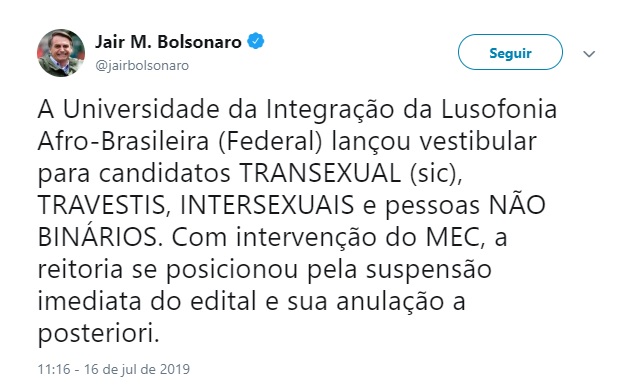Screen dimensions: 631x390
Task: Click the word Afro-Brasileira in the tweet
Action: point(123,141)
